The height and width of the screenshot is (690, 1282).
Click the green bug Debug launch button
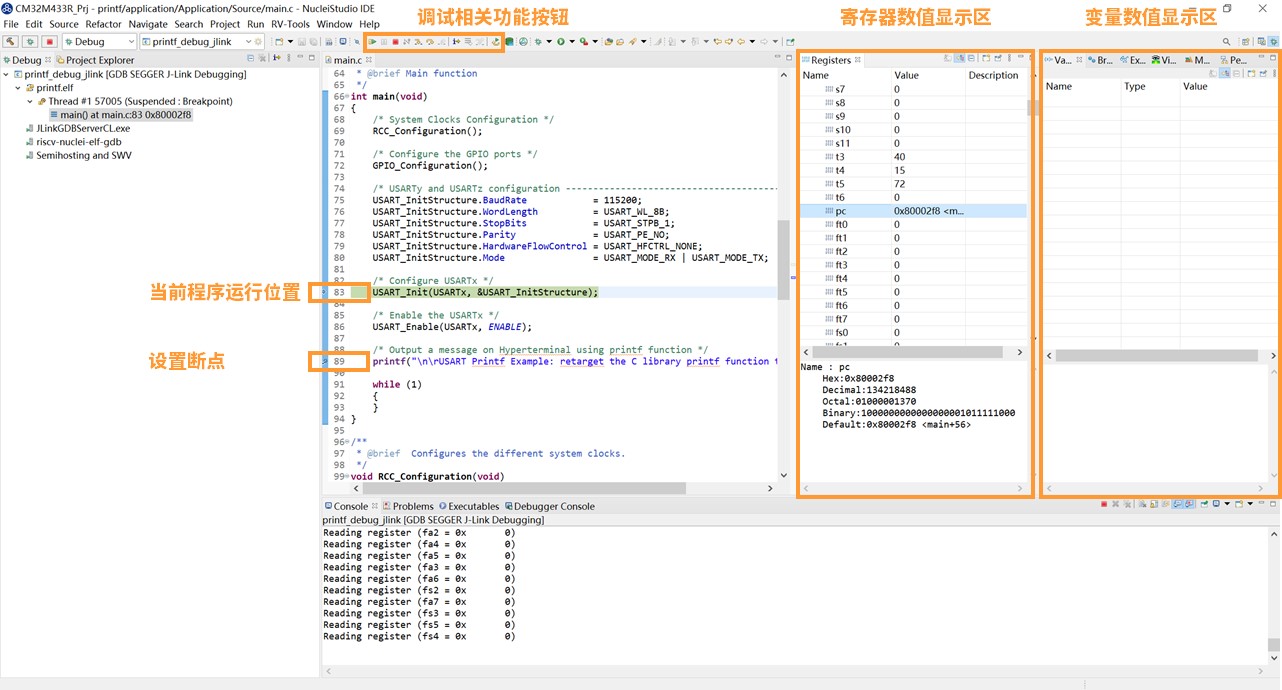point(30,42)
